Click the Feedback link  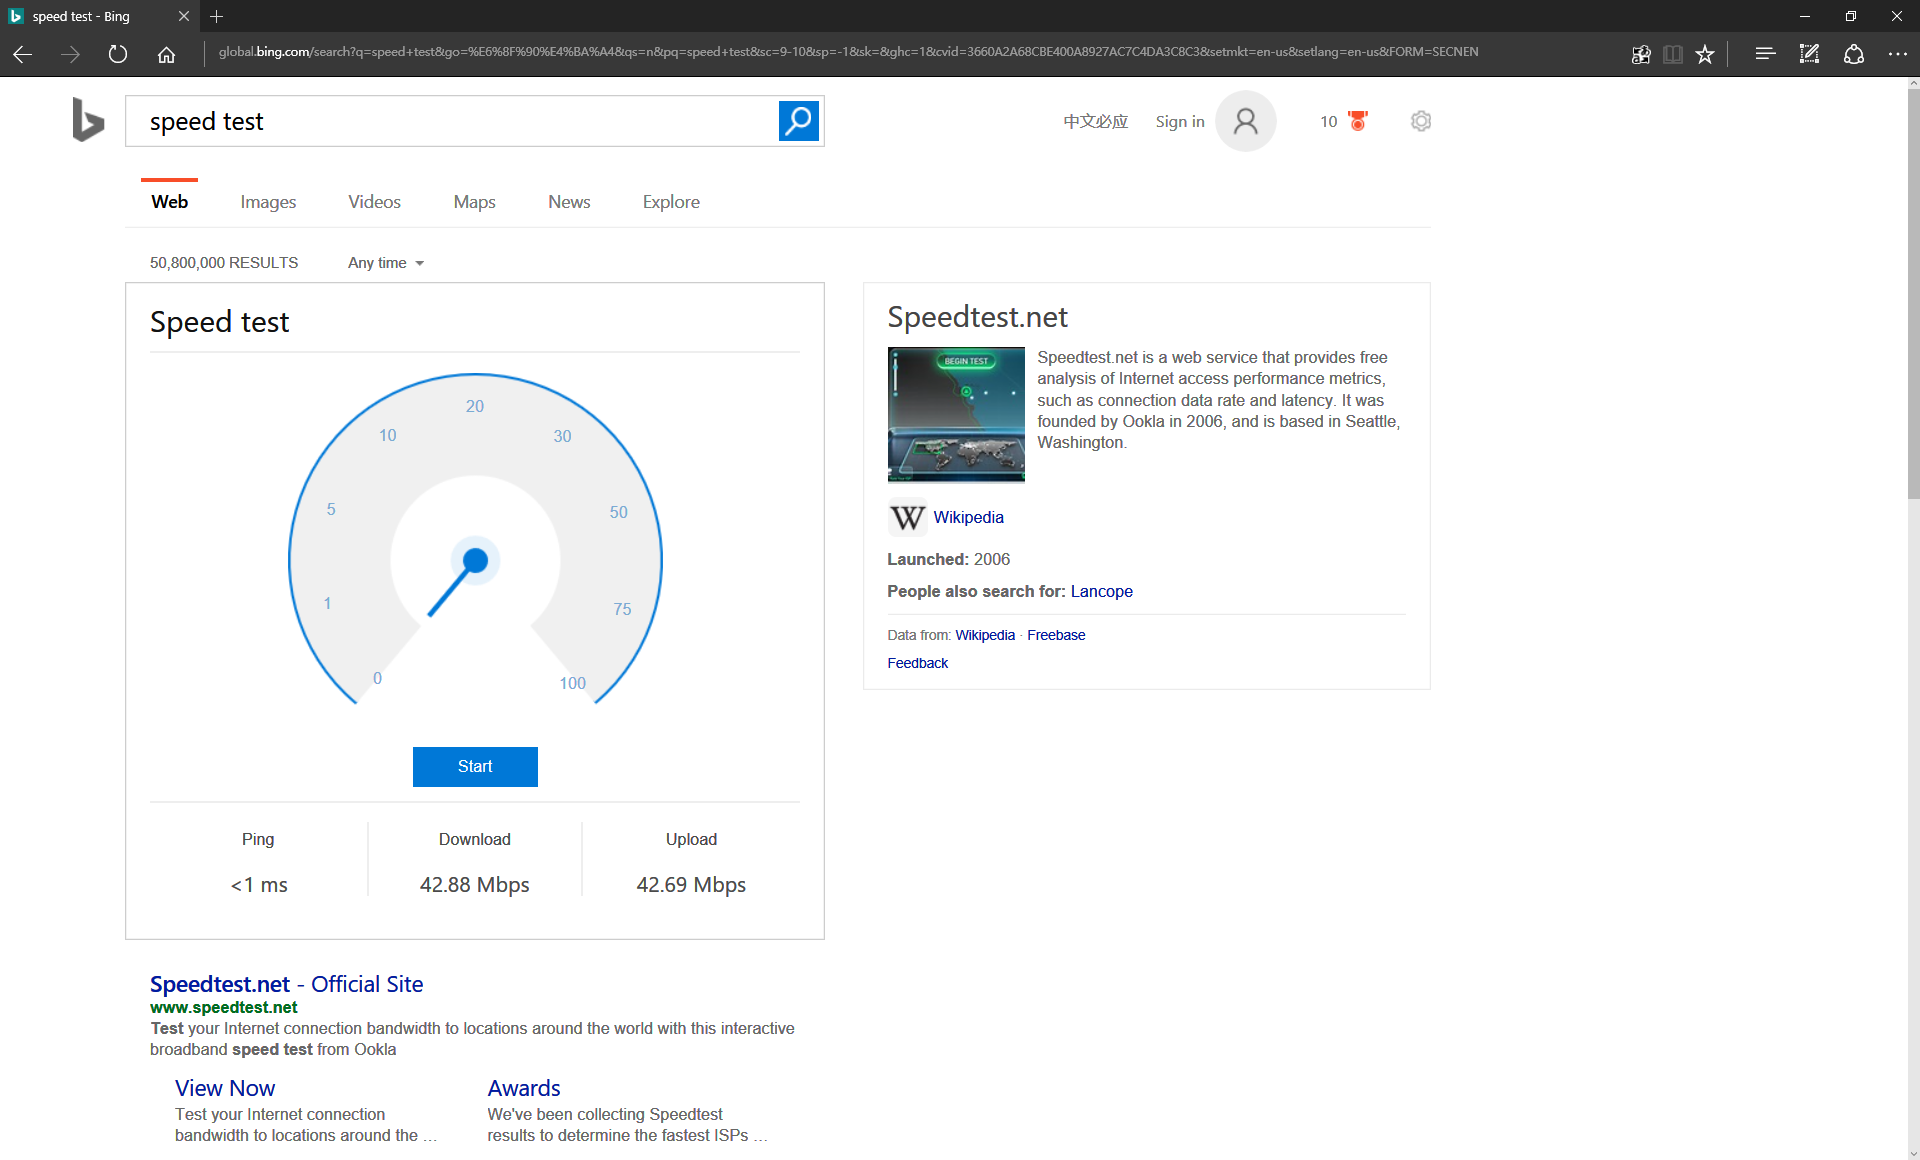click(917, 663)
